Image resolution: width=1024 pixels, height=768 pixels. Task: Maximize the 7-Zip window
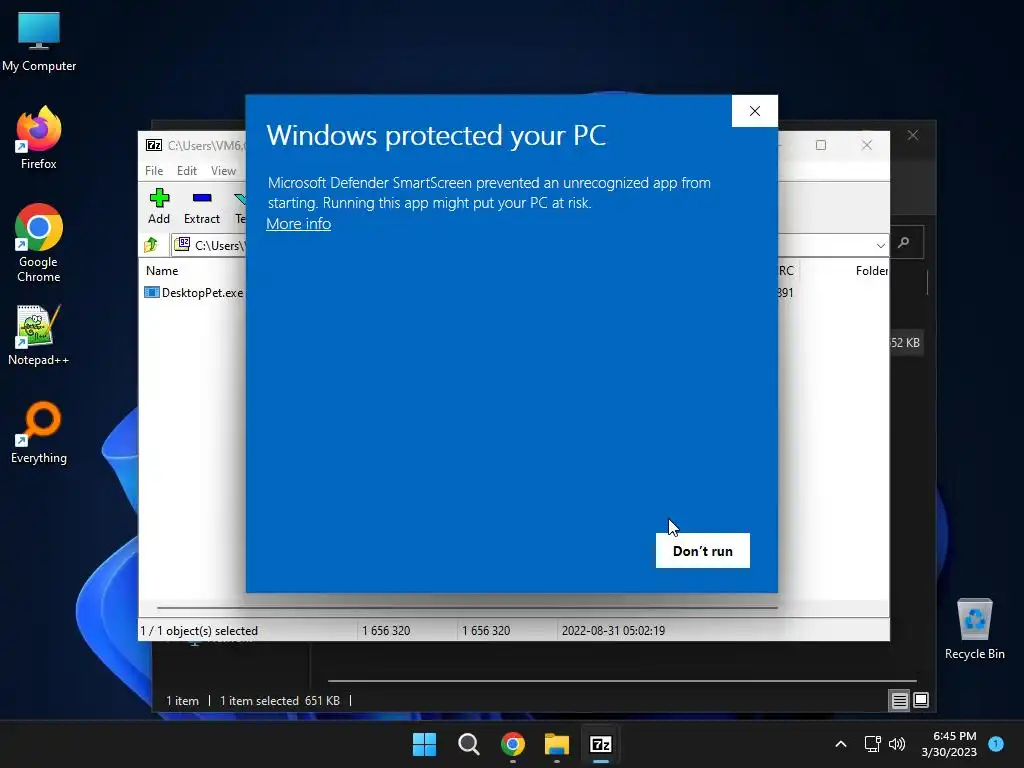point(821,145)
